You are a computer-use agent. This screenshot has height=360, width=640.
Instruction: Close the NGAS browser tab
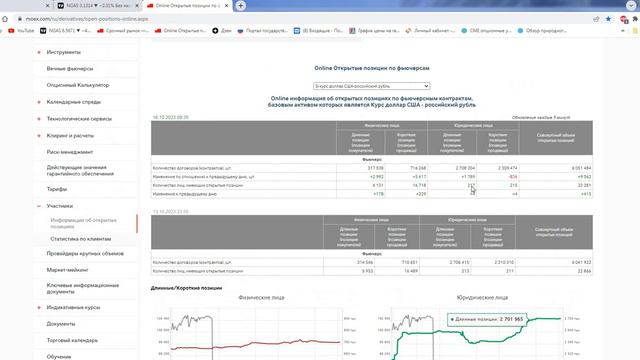coord(137,6)
